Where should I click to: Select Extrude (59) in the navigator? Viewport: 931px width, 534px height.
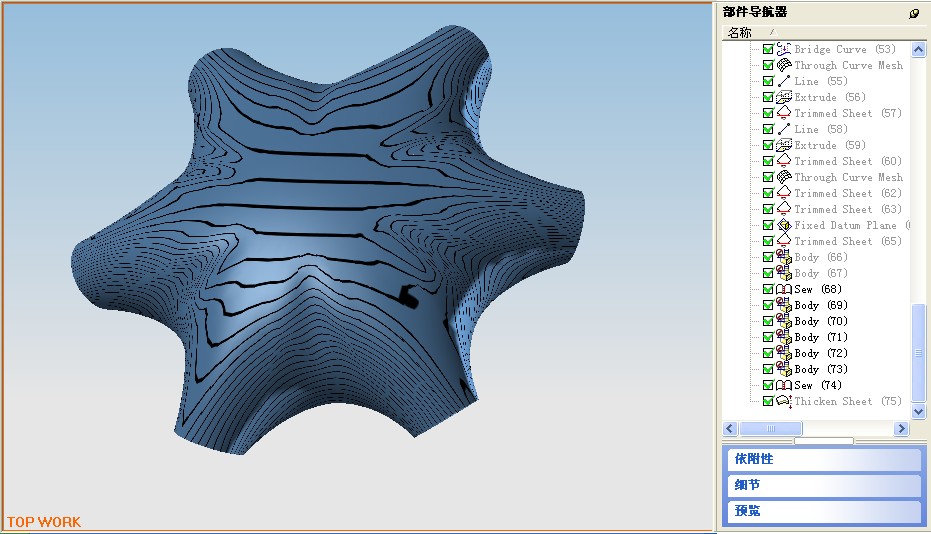coord(830,146)
